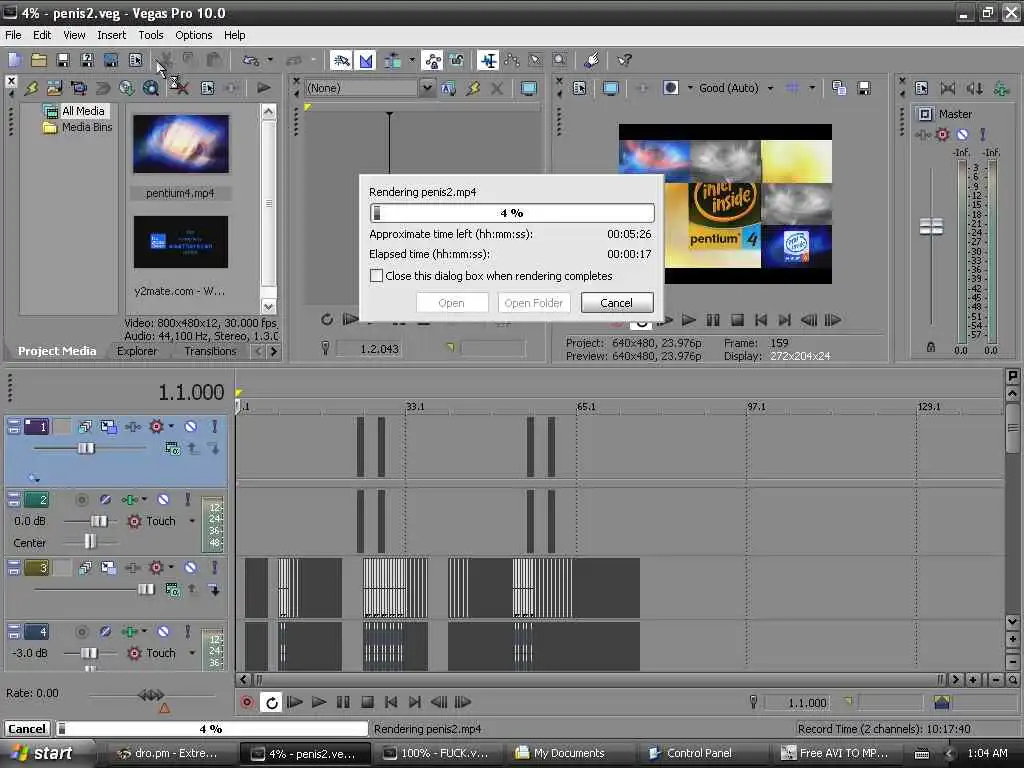This screenshot has width=1024, height=768.
Task: Solo track 1 with exclamation icon
Action: (214, 427)
